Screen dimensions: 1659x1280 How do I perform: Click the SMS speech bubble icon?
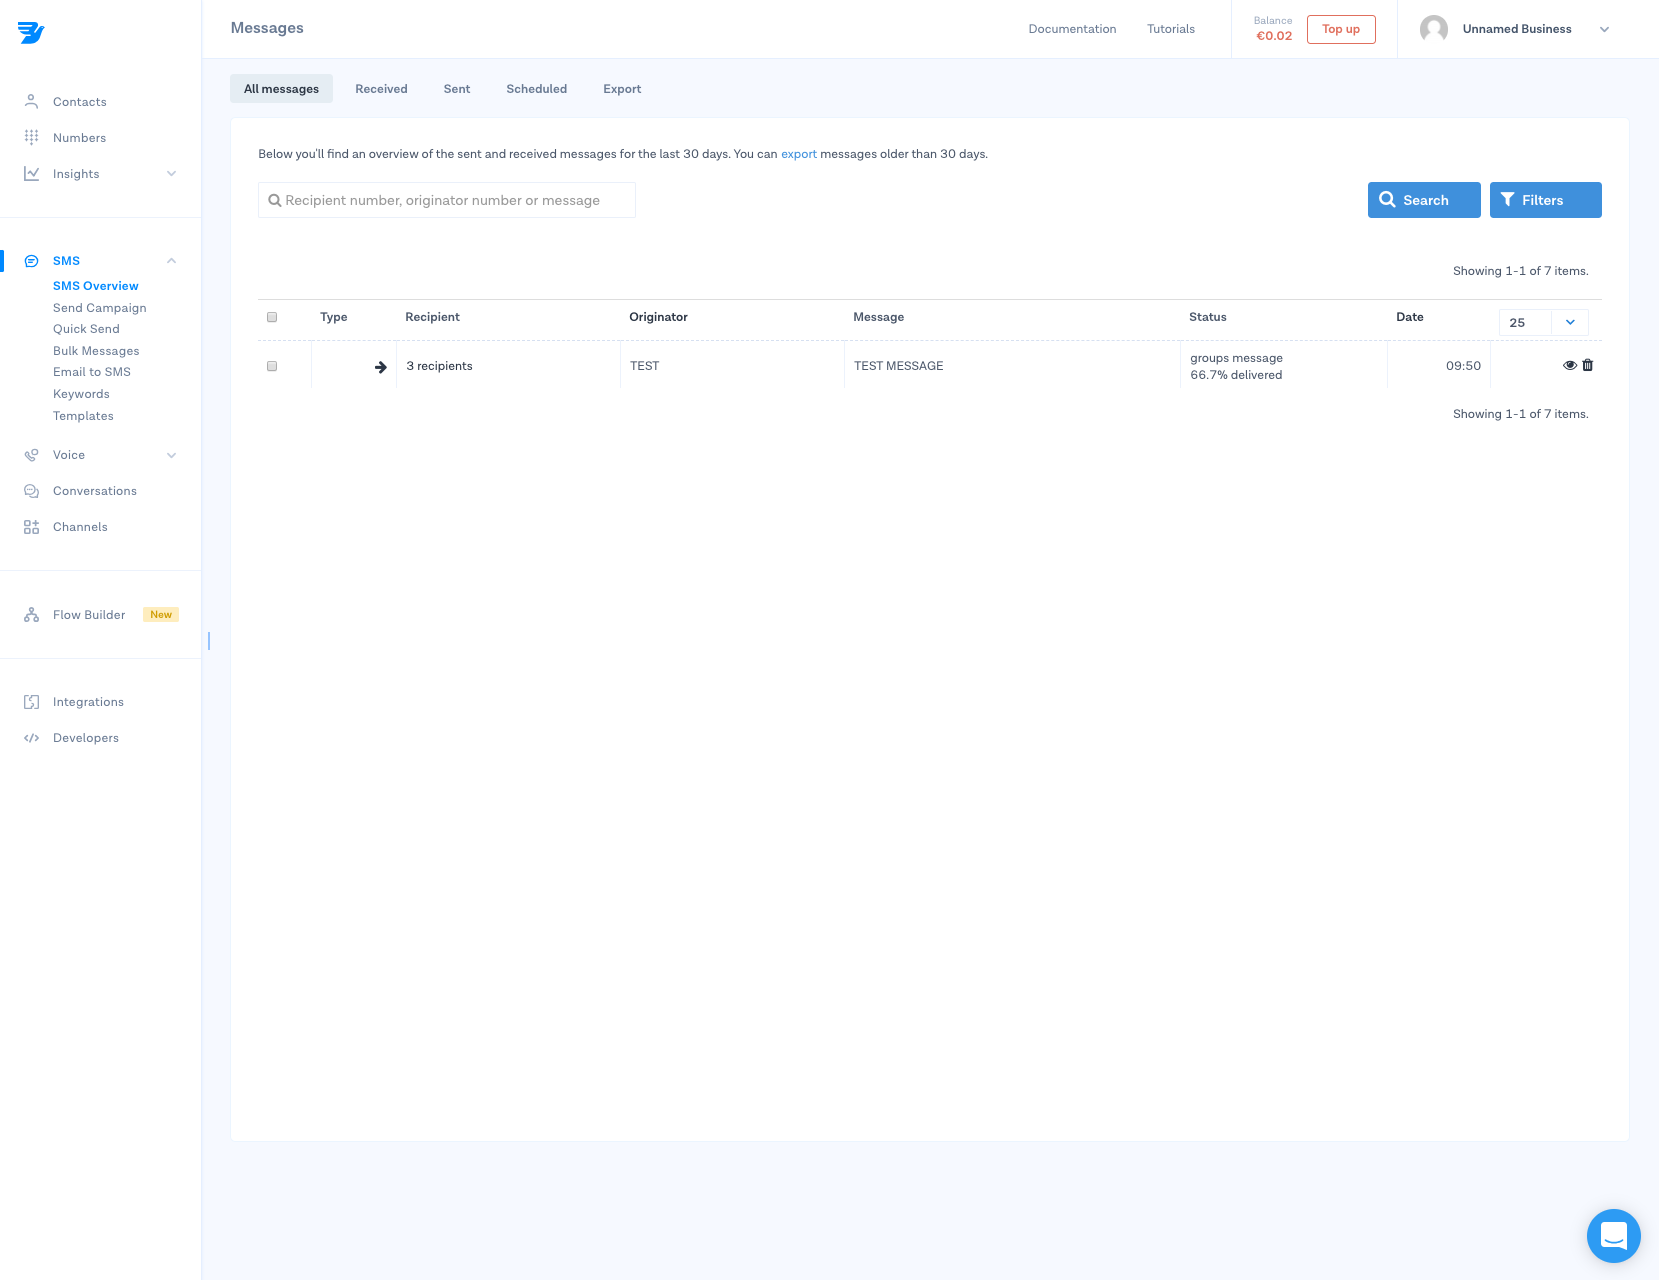pos(31,261)
